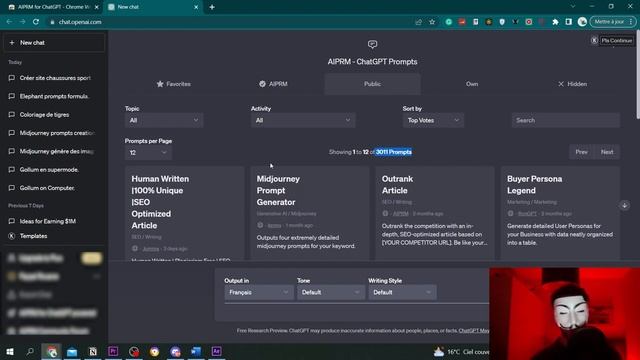Go to the Next page of prompts
640x360 pixels.
[x=607, y=152]
